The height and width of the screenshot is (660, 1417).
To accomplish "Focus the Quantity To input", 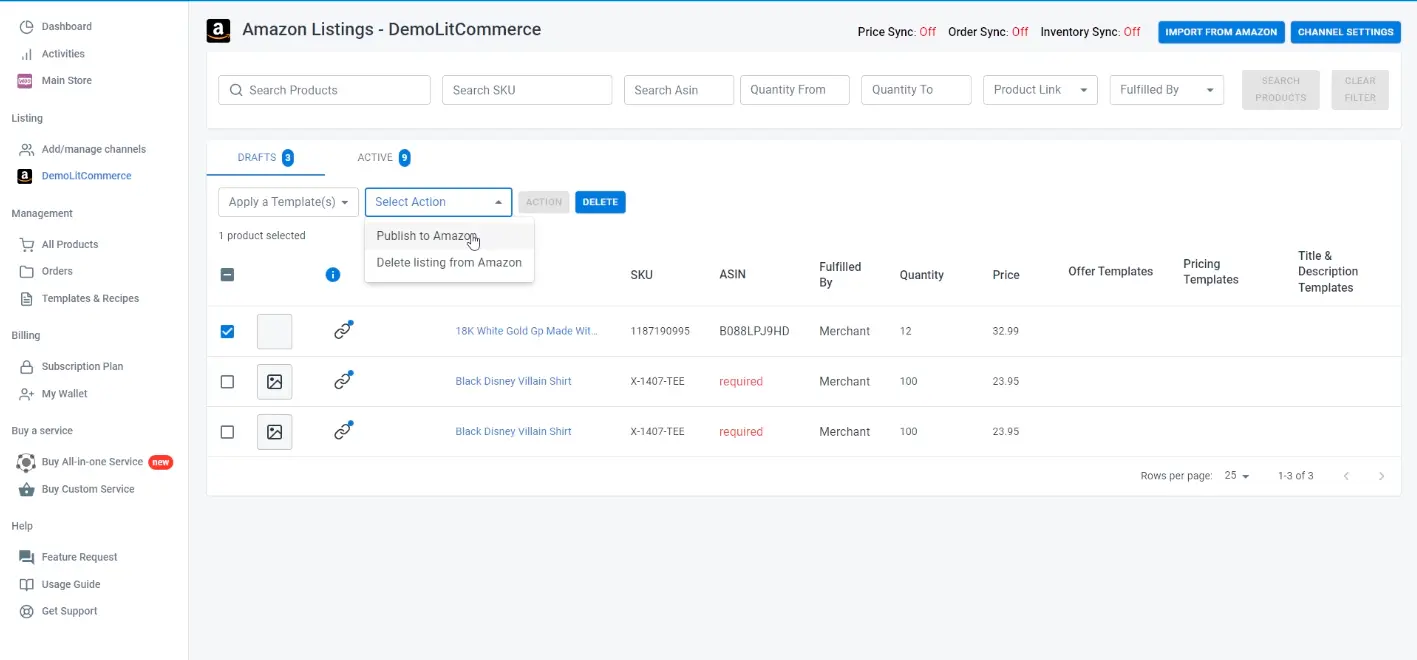I will (x=916, y=90).
